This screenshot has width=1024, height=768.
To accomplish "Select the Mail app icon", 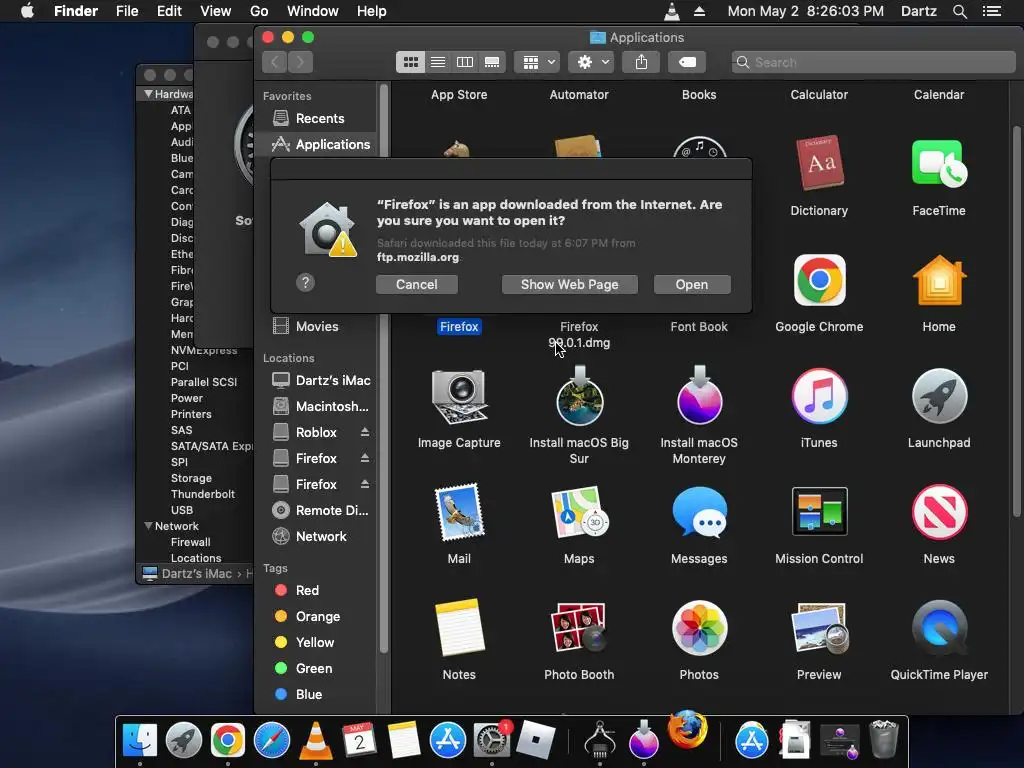I will click(x=459, y=512).
